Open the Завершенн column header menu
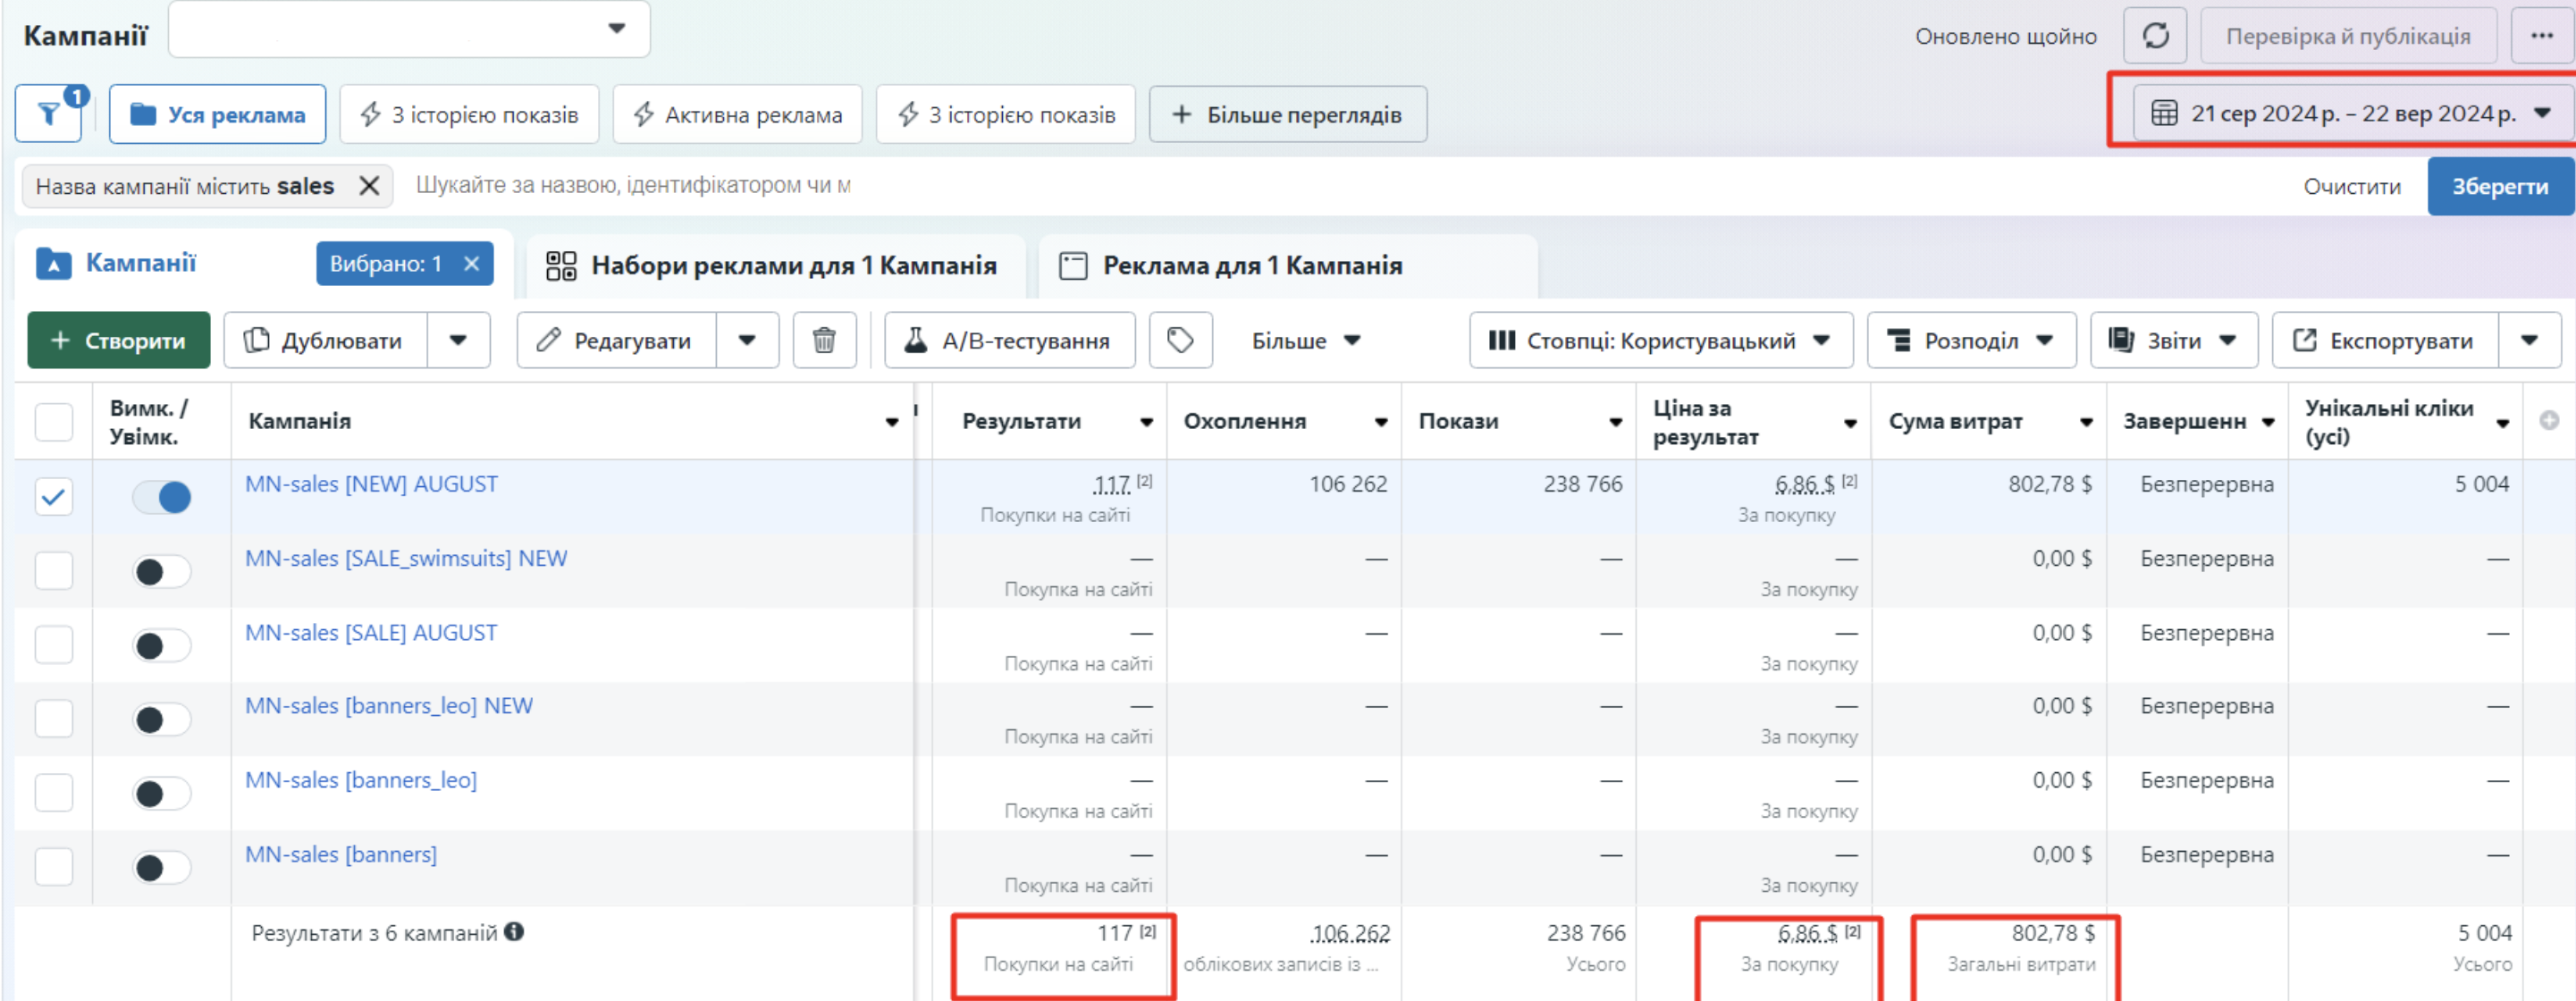The image size is (2576, 1001). click(2269, 422)
